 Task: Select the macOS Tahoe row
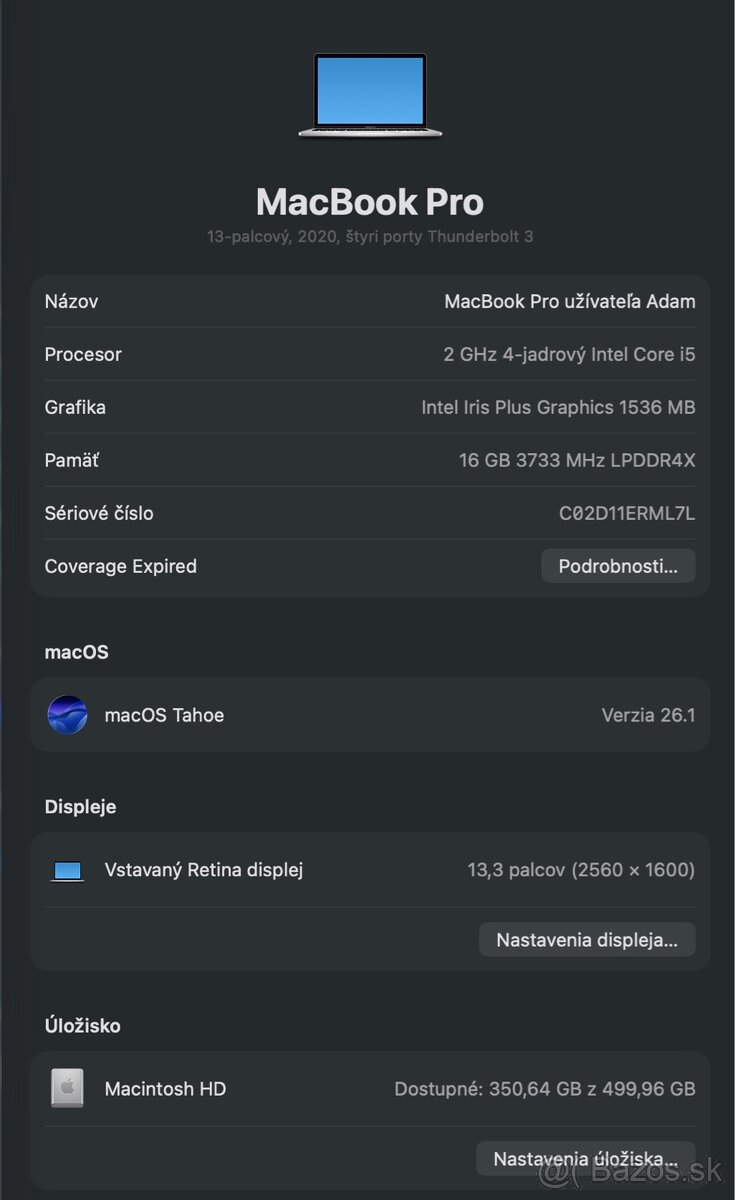pyautogui.click(x=369, y=714)
